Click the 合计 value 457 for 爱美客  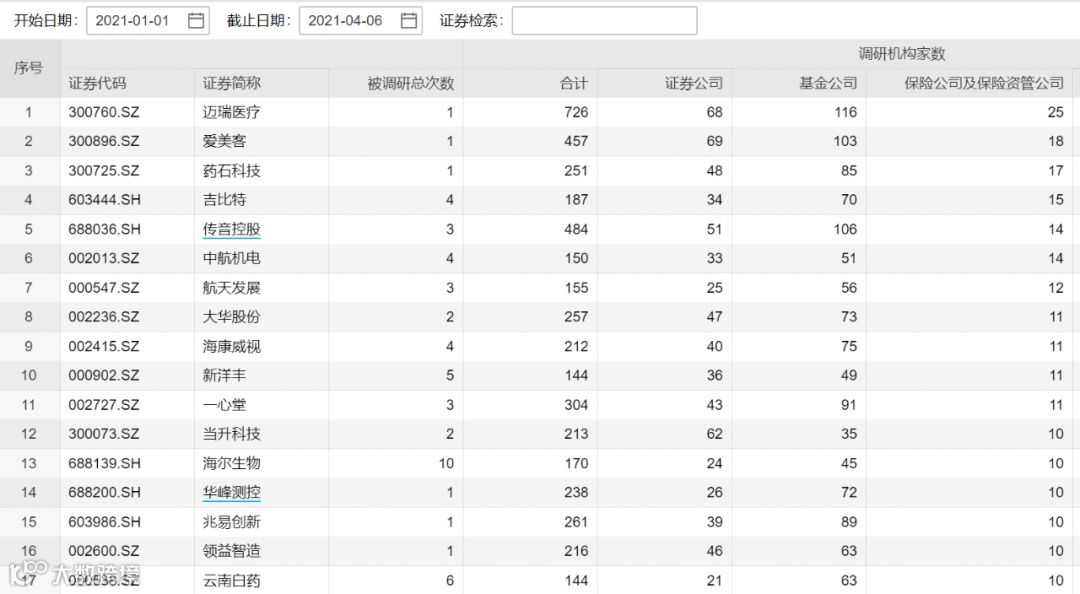tap(576, 141)
